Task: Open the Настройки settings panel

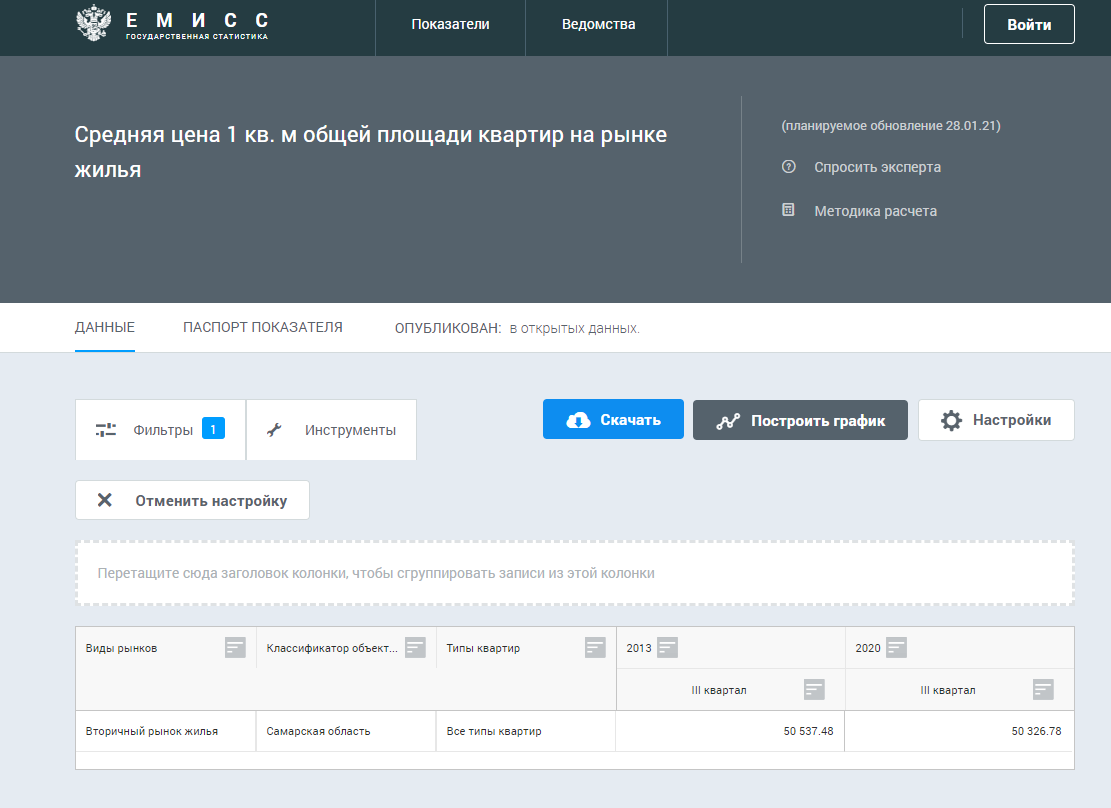Action: pyautogui.click(x=996, y=420)
